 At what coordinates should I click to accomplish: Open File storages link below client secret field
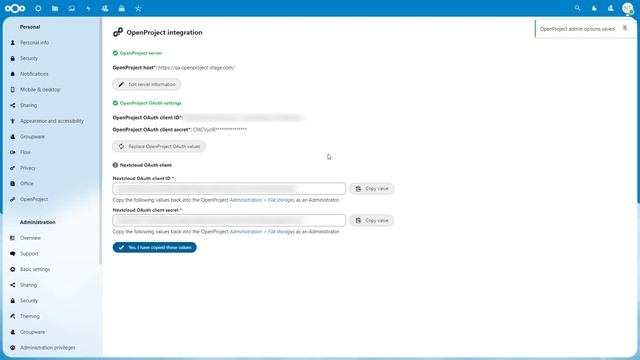click(x=262, y=232)
